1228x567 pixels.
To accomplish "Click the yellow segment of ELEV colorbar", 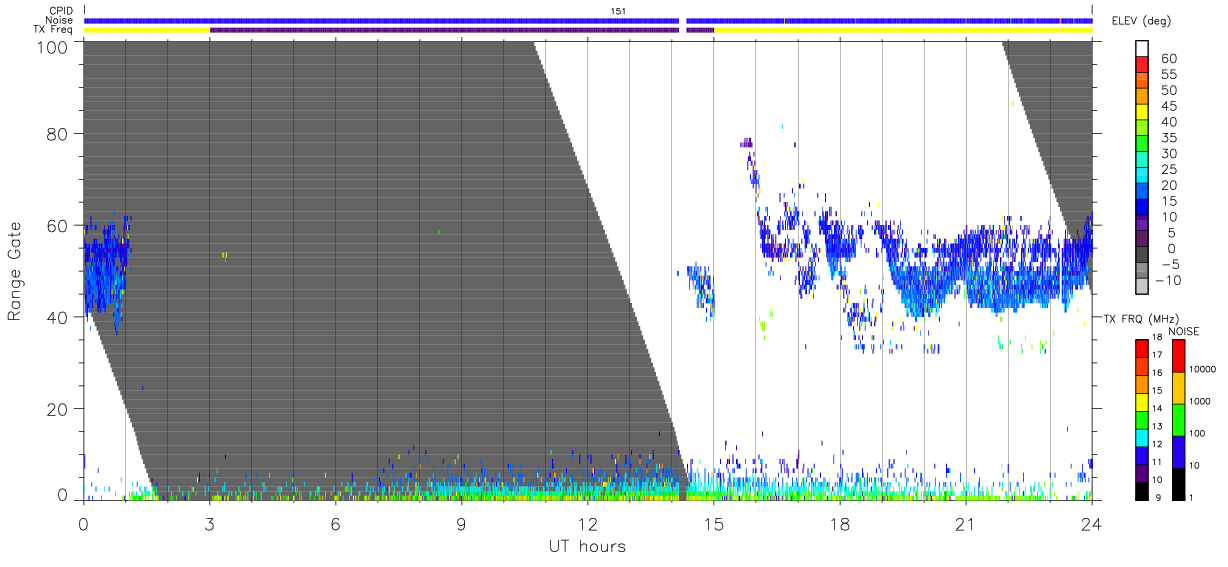I will pyautogui.click(x=1143, y=113).
